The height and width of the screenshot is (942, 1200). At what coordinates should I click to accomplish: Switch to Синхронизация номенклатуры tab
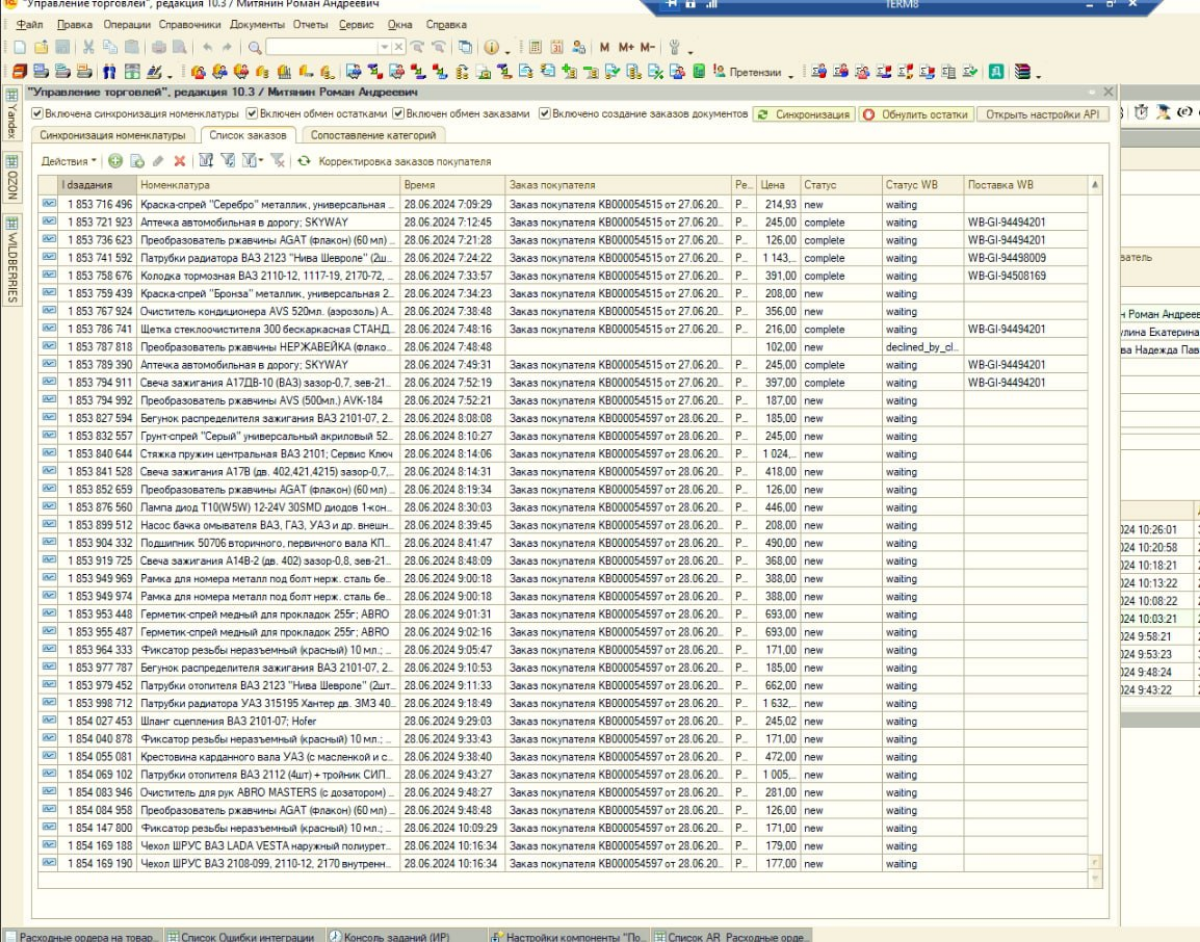coord(113,135)
